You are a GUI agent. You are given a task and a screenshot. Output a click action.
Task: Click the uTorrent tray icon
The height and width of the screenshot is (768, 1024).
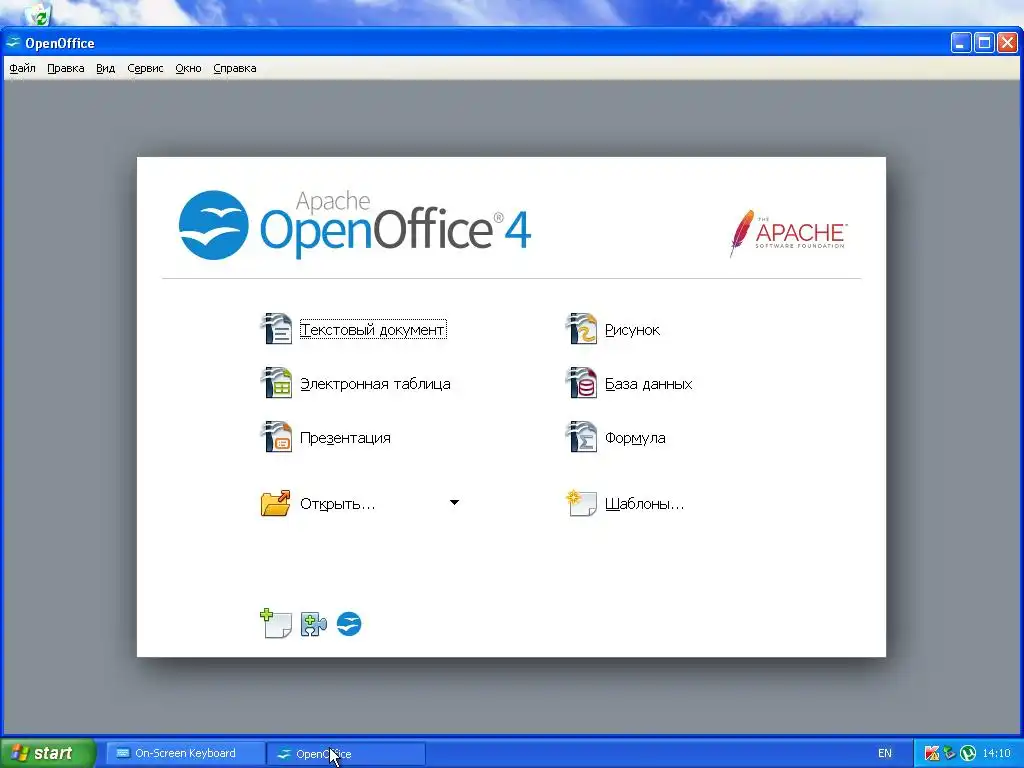tap(968, 753)
